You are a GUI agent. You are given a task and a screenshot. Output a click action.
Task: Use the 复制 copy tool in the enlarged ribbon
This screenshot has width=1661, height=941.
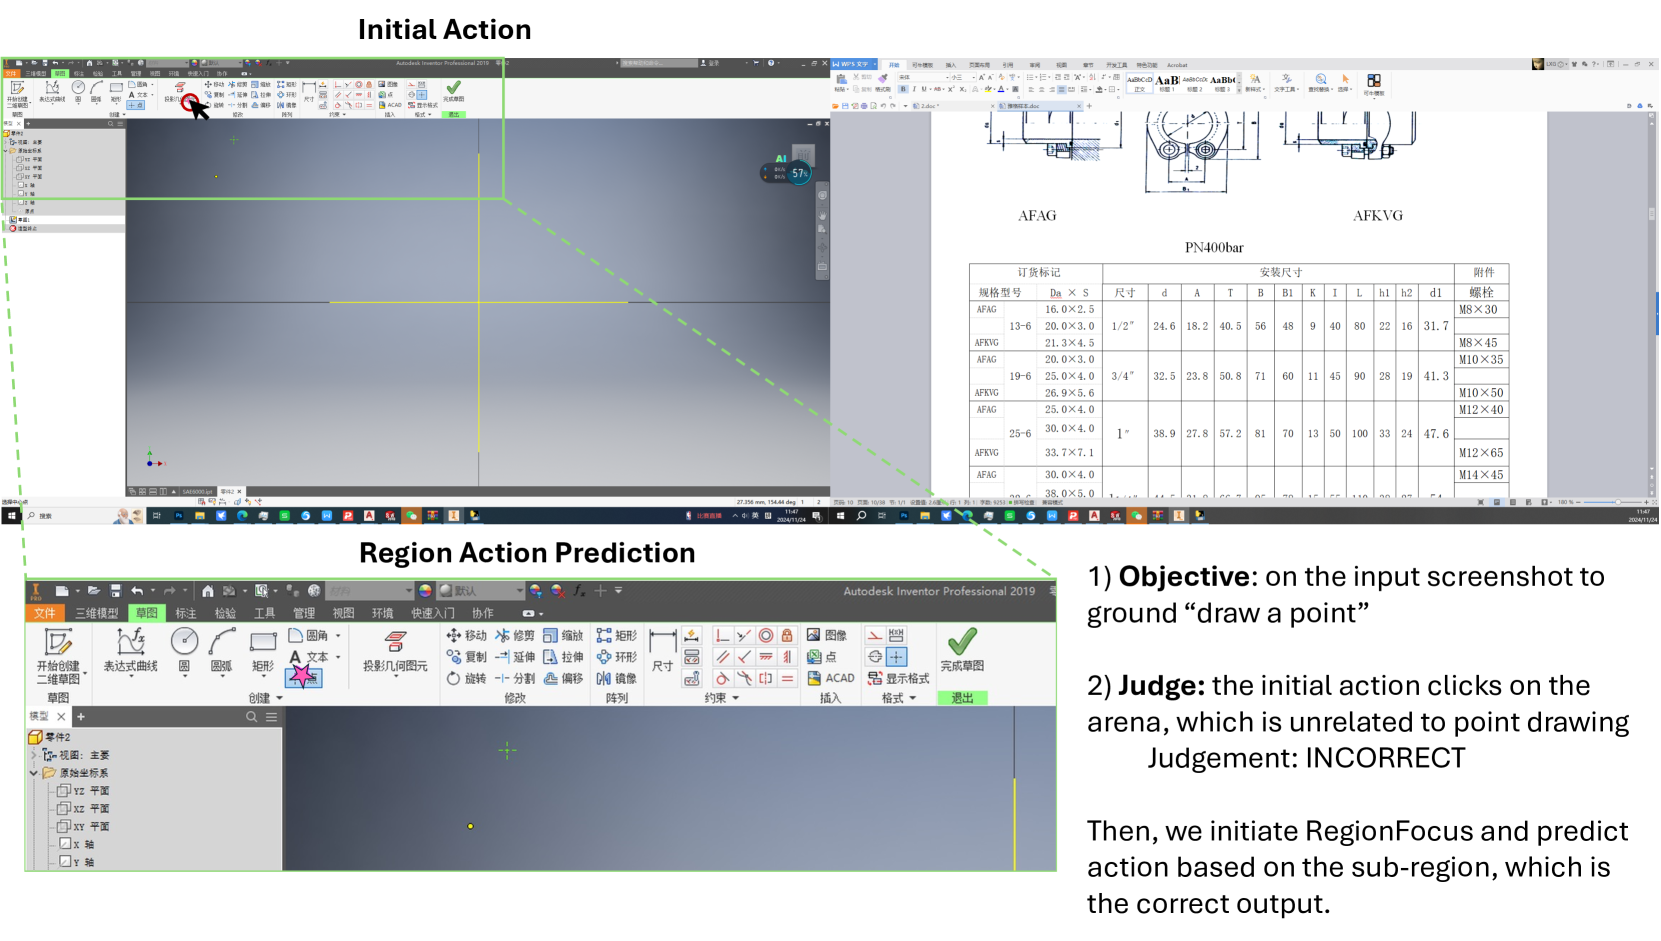click(x=467, y=657)
